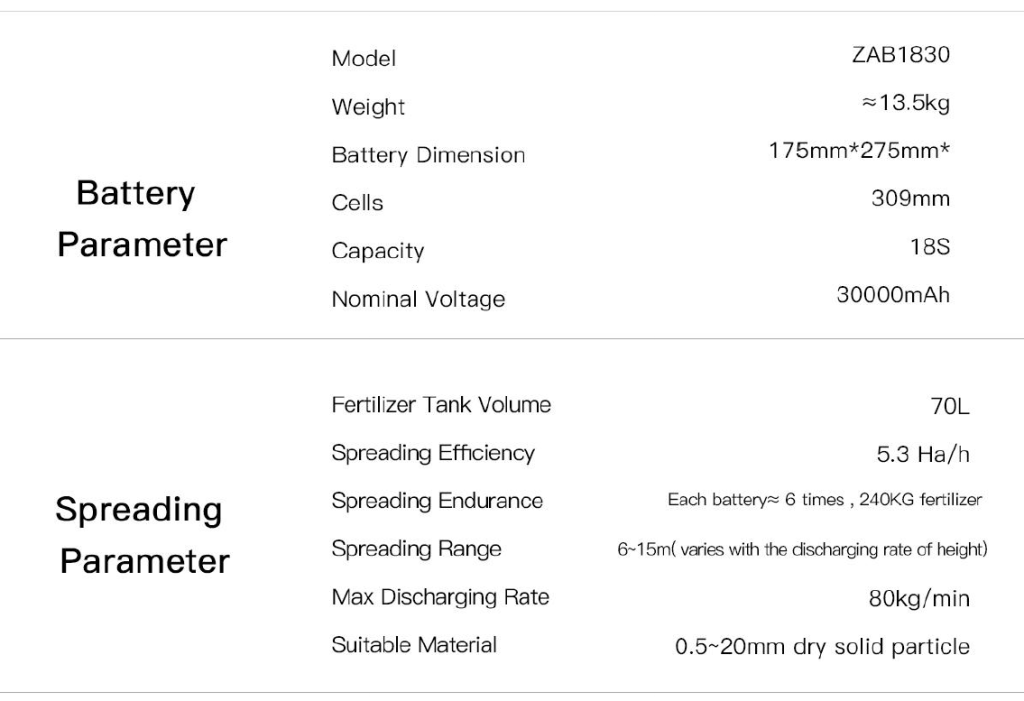Click the Capacity row label
Image resolution: width=1024 pixels, height=701 pixels.
tap(378, 251)
